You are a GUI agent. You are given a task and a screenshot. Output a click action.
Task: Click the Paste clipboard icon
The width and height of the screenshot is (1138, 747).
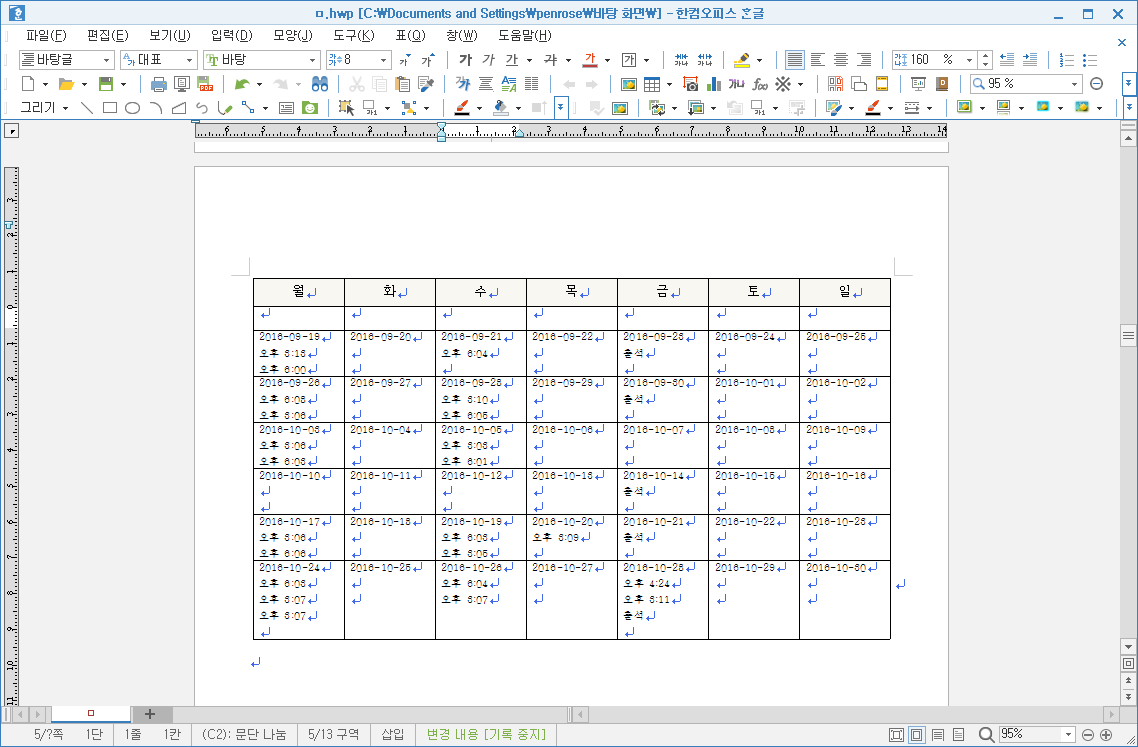coord(403,84)
